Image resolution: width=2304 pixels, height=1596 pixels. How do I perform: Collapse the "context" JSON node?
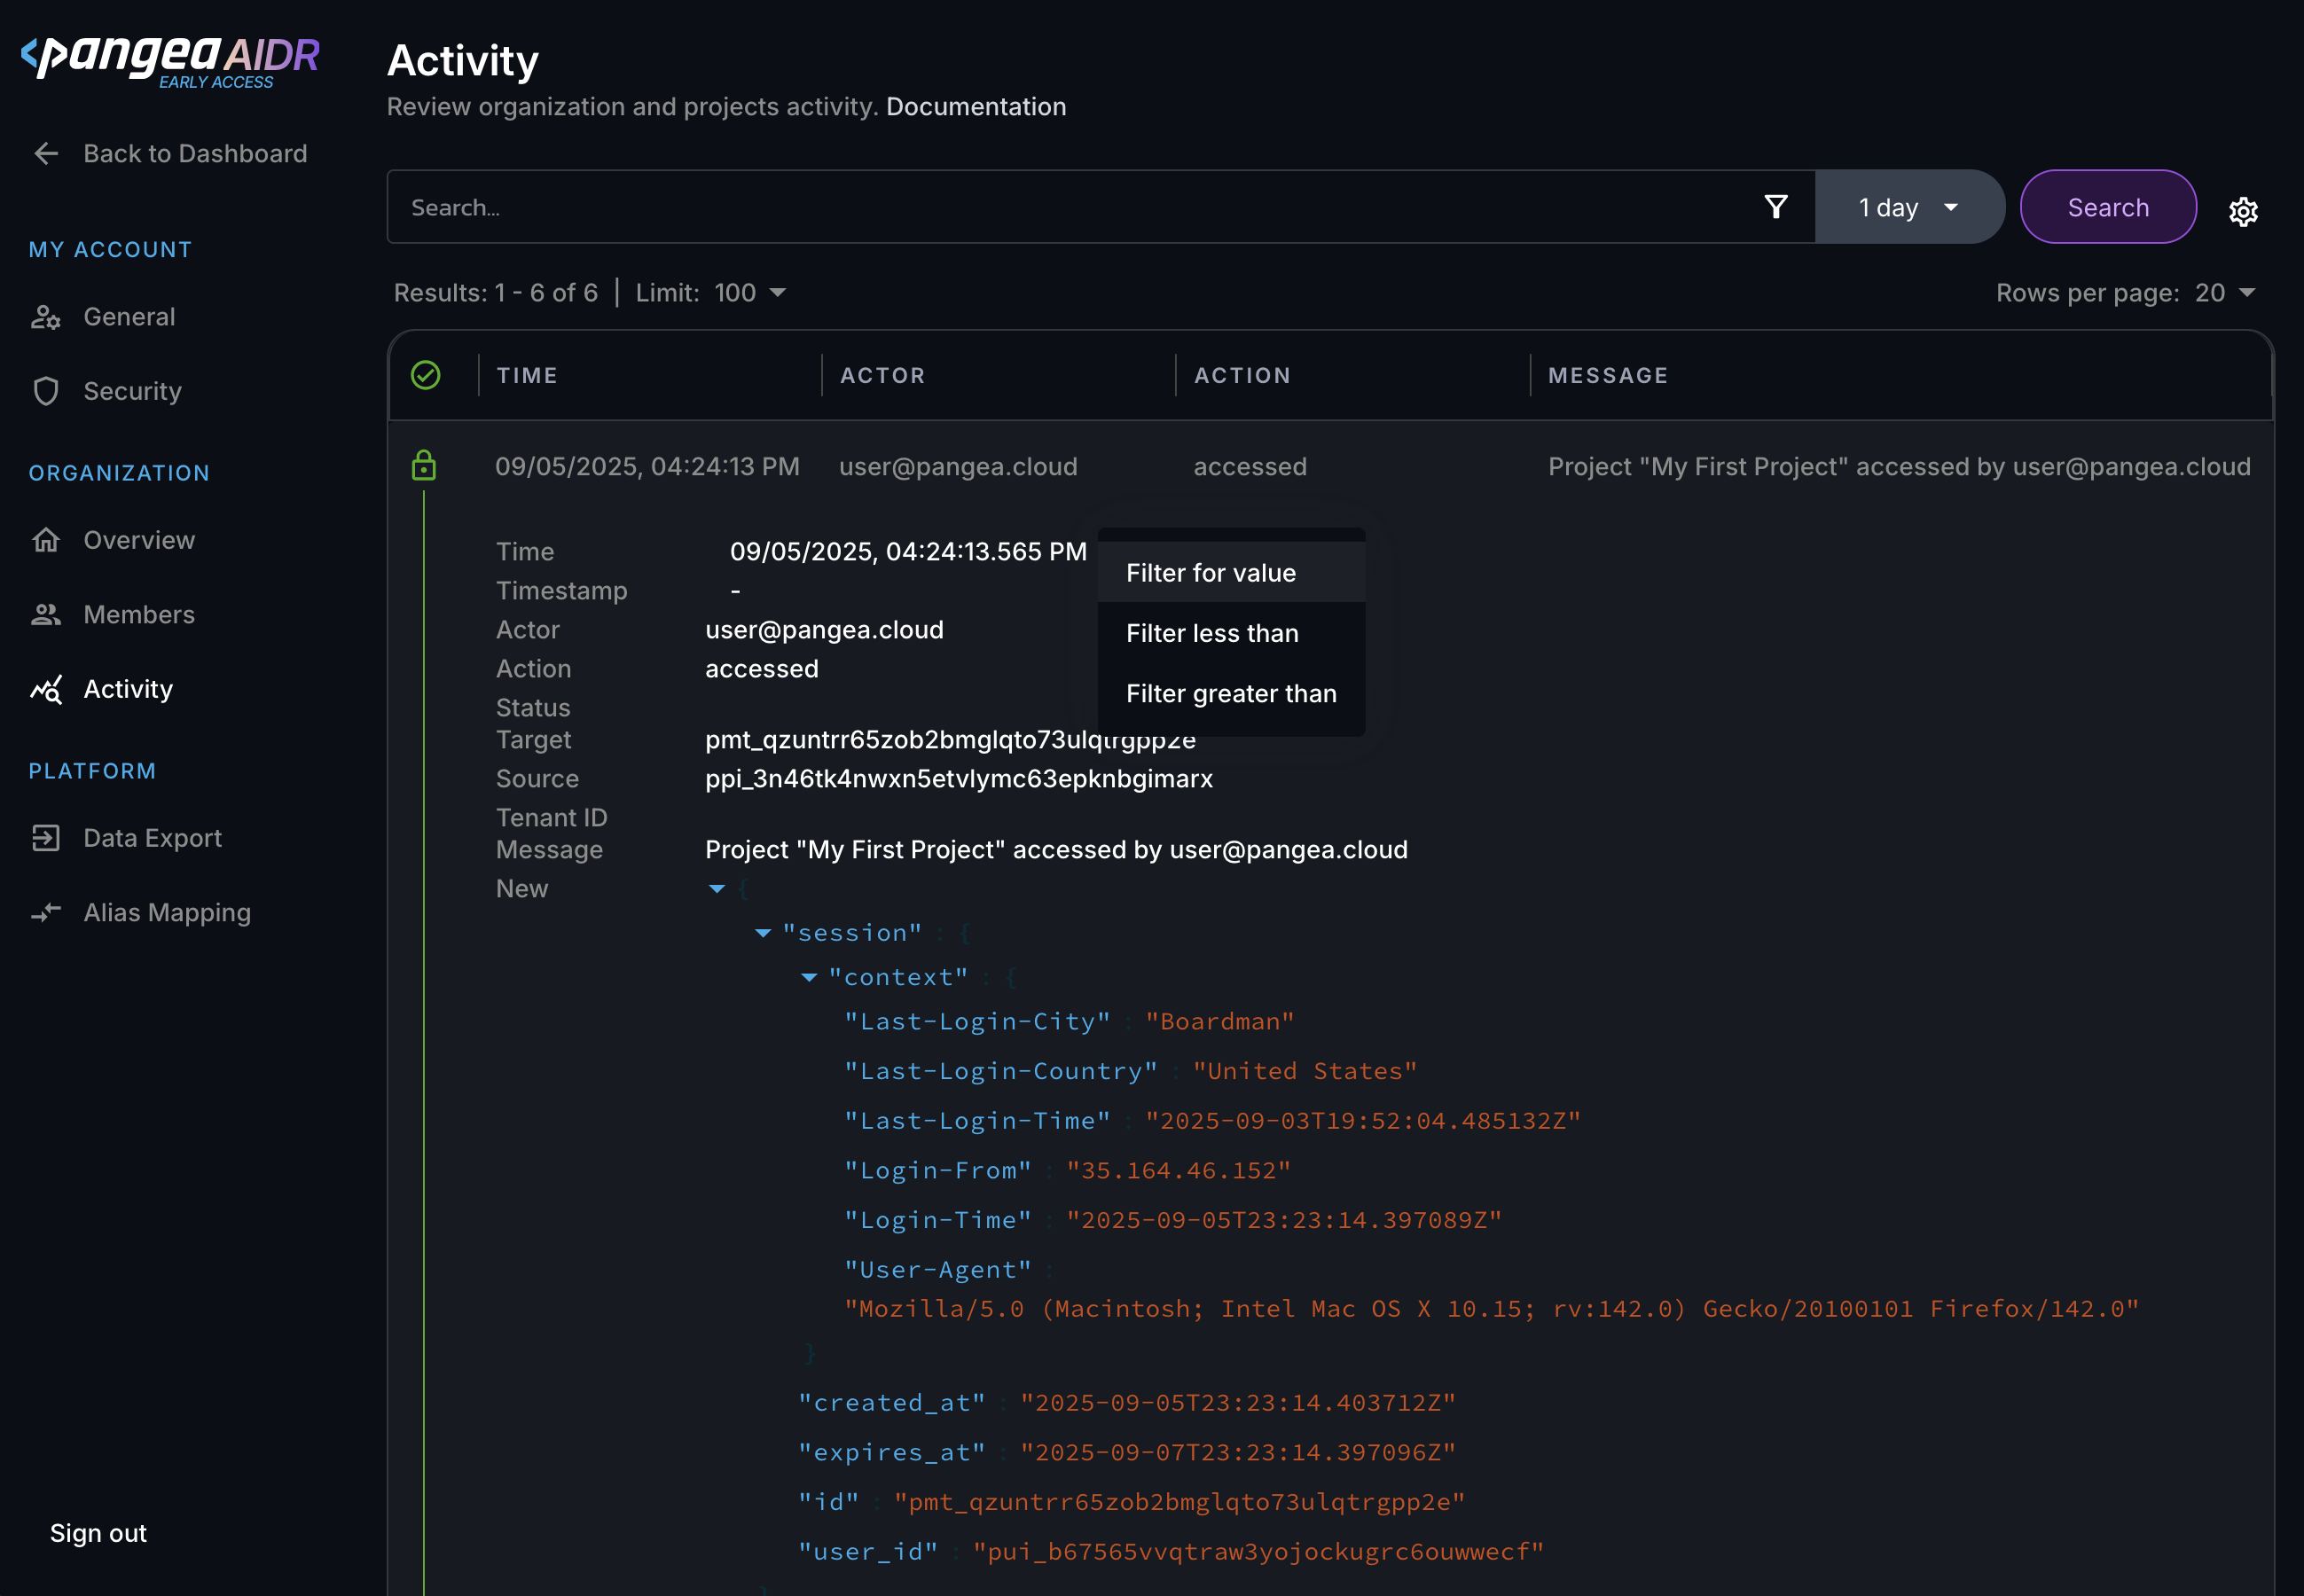pyautogui.click(x=809, y=977)
